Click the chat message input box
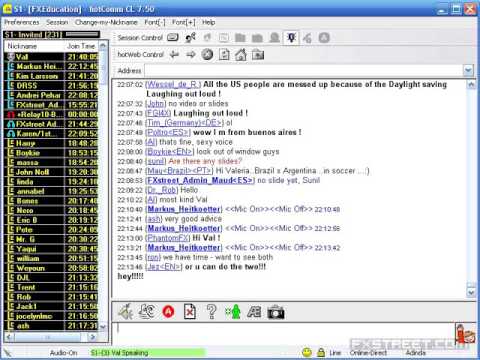This screenshot has width=480, height=360. pyautogui.click(x=283, y=333)
